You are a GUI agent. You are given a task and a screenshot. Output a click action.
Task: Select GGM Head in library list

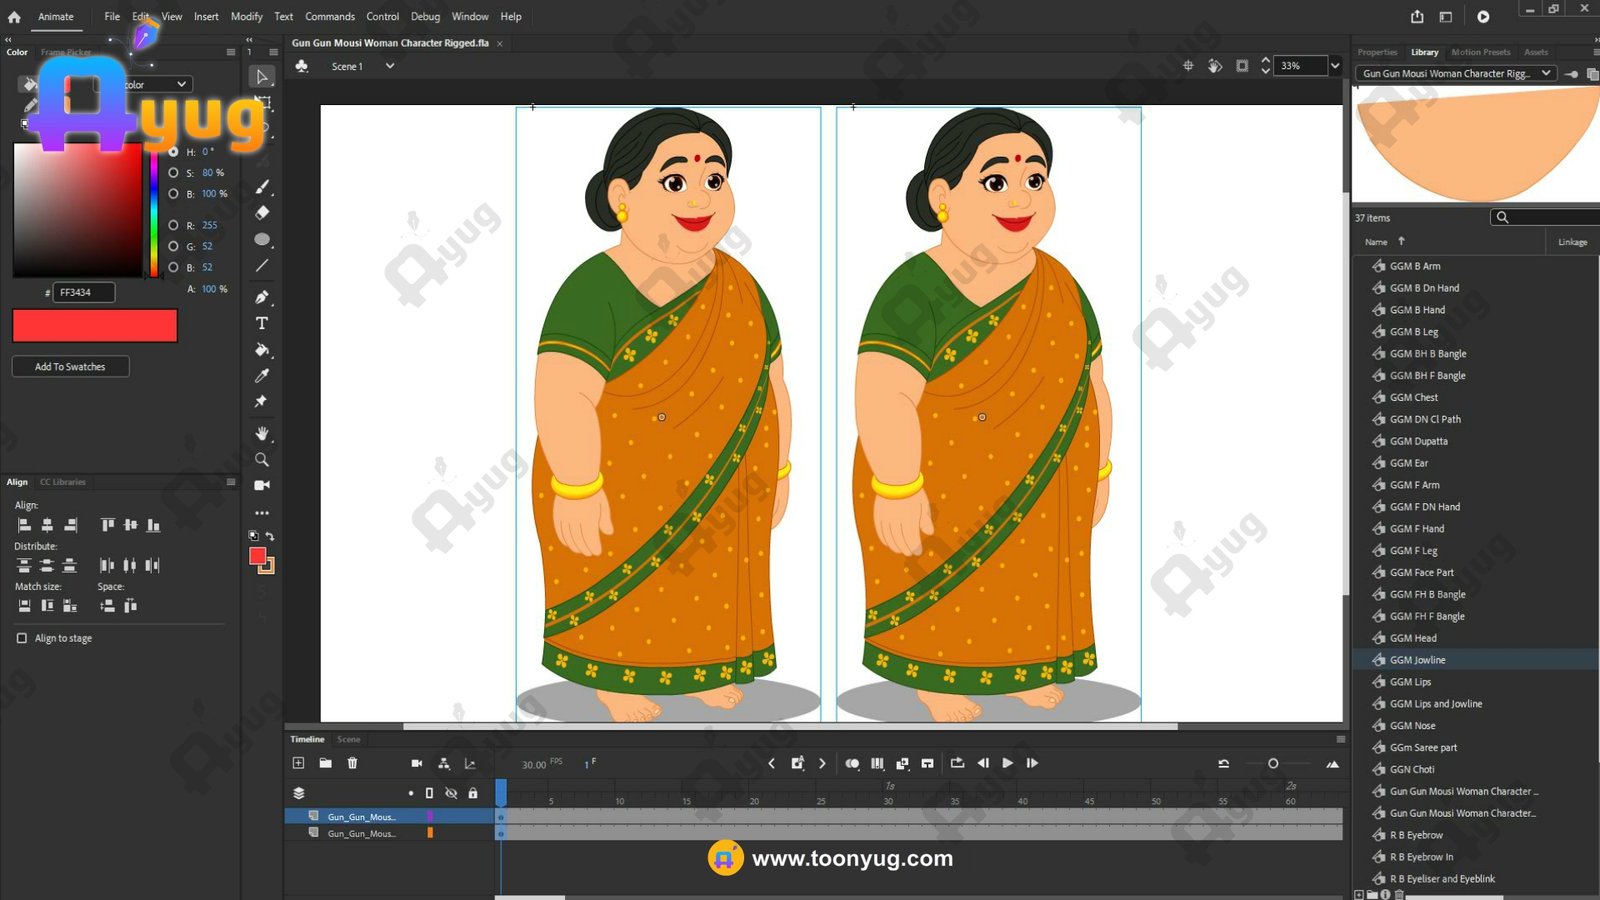(x=1413, y=638)
